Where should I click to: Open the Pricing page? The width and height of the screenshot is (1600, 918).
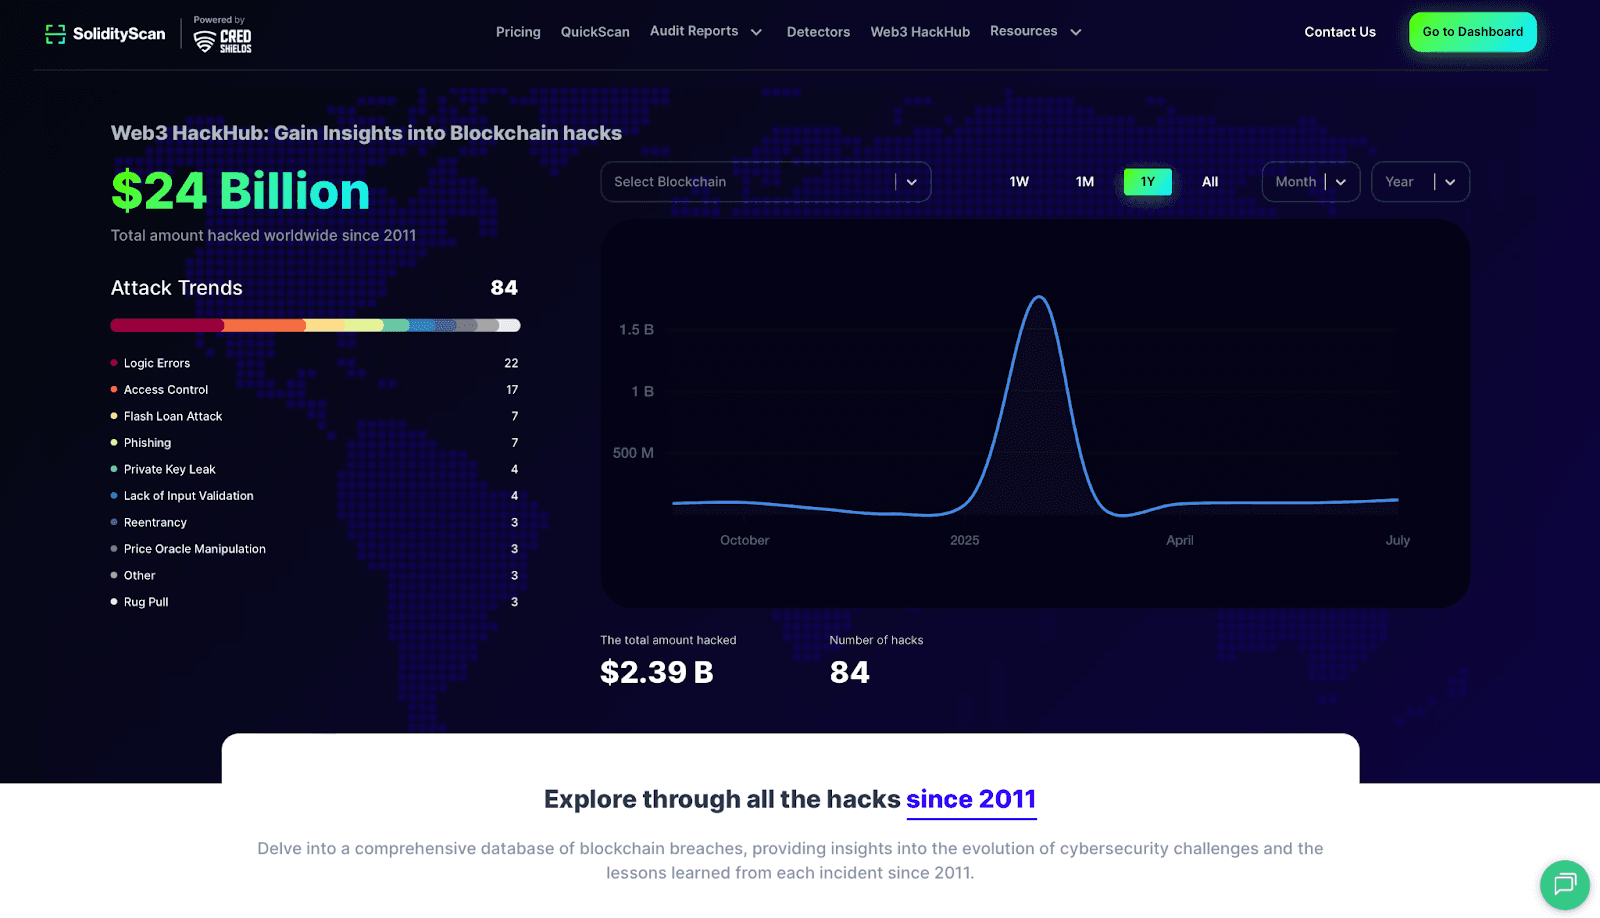pos(518,32)
